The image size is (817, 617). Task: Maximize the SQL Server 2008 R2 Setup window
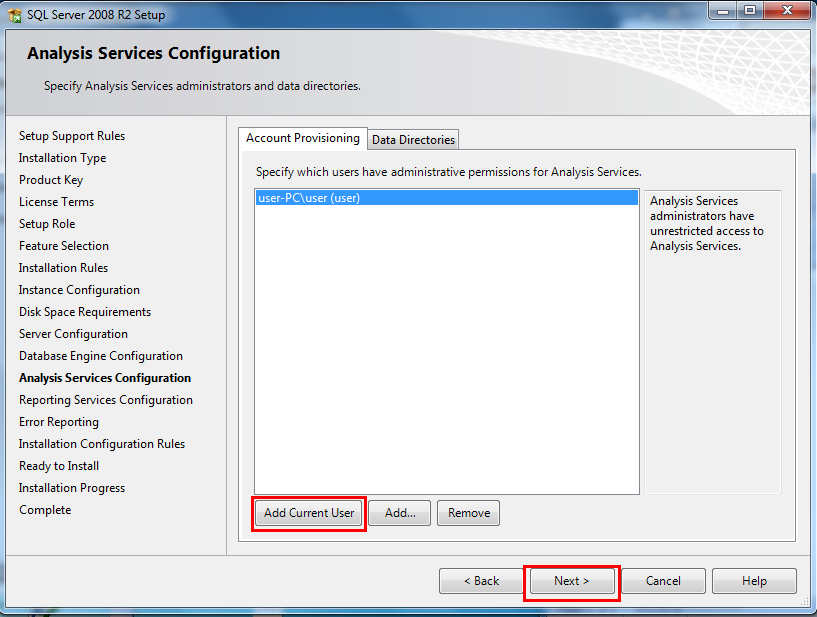(750, 10)
